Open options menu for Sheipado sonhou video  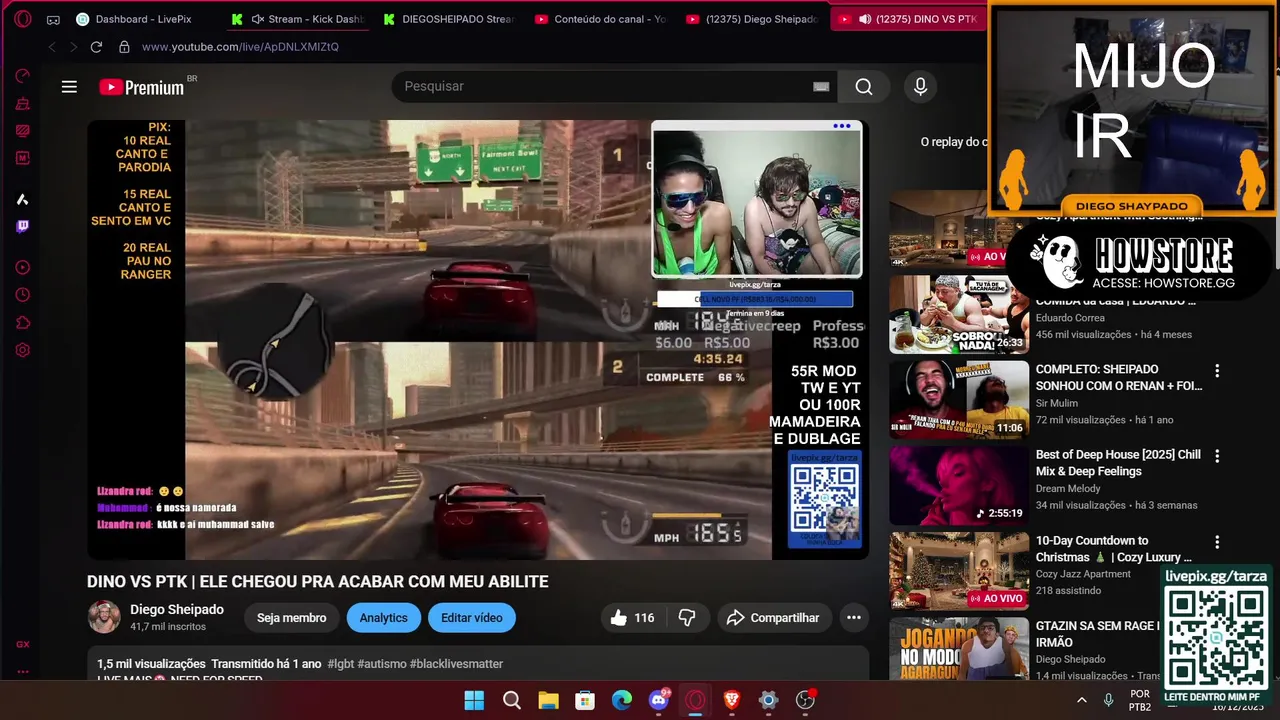pyautogui.click(x=1217, y=371)
